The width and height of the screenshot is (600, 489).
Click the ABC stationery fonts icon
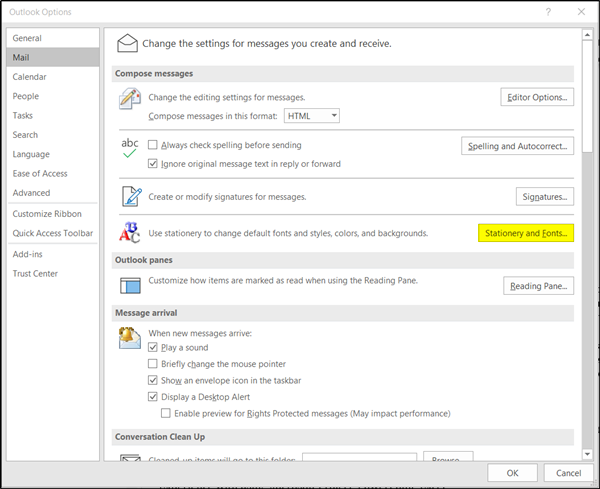(129, 233)
